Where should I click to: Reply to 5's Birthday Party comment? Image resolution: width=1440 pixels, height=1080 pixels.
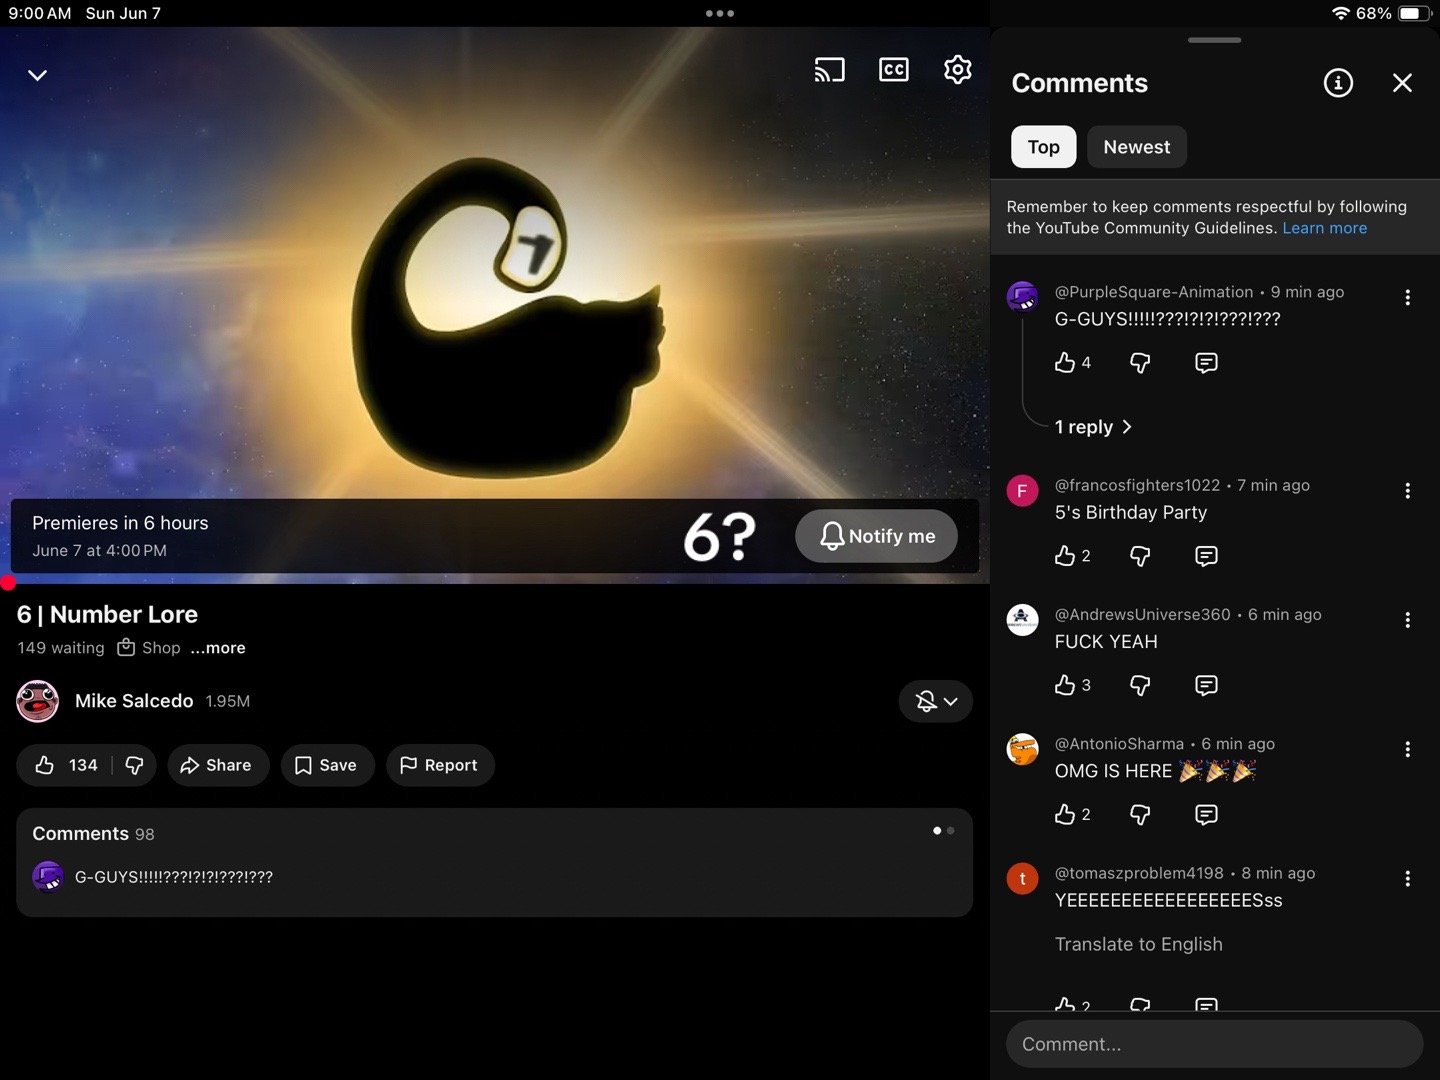click(1206, 556)
